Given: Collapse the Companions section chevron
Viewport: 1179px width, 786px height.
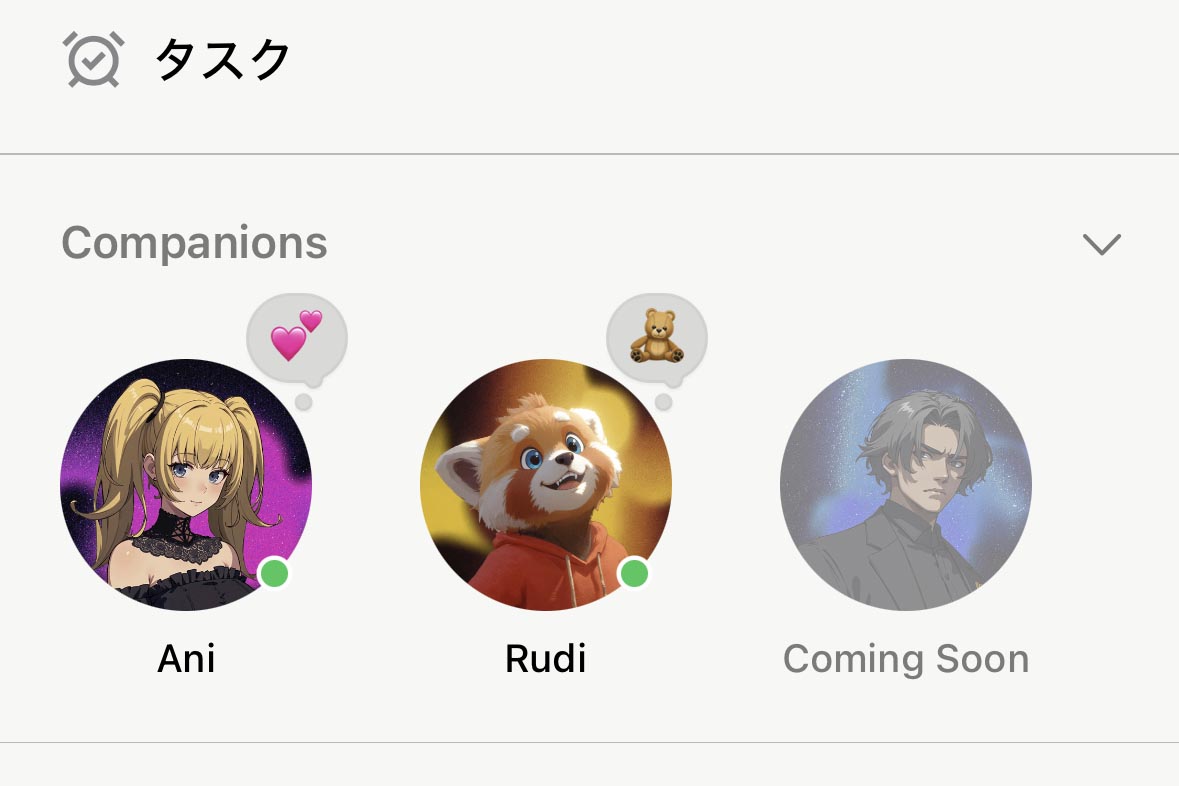Looking at the screenshot, I should click(1102, 244).
